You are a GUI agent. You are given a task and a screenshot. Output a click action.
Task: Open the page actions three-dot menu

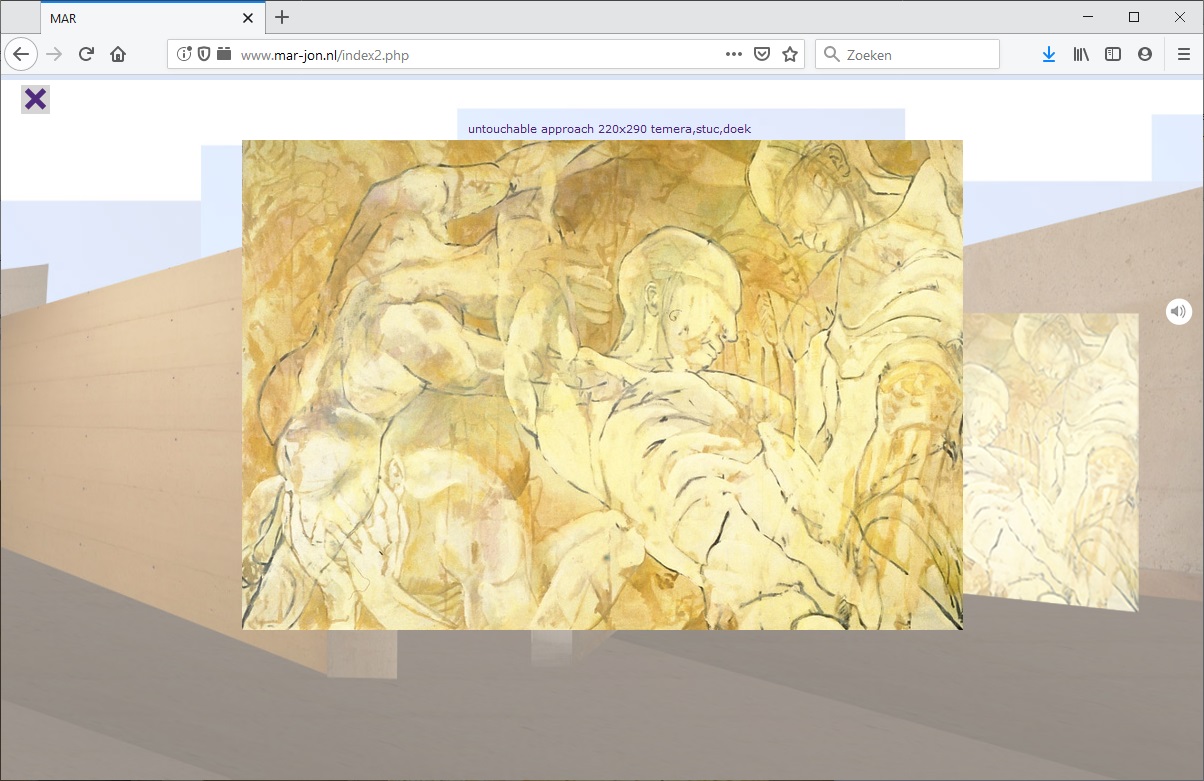point(733,55)
